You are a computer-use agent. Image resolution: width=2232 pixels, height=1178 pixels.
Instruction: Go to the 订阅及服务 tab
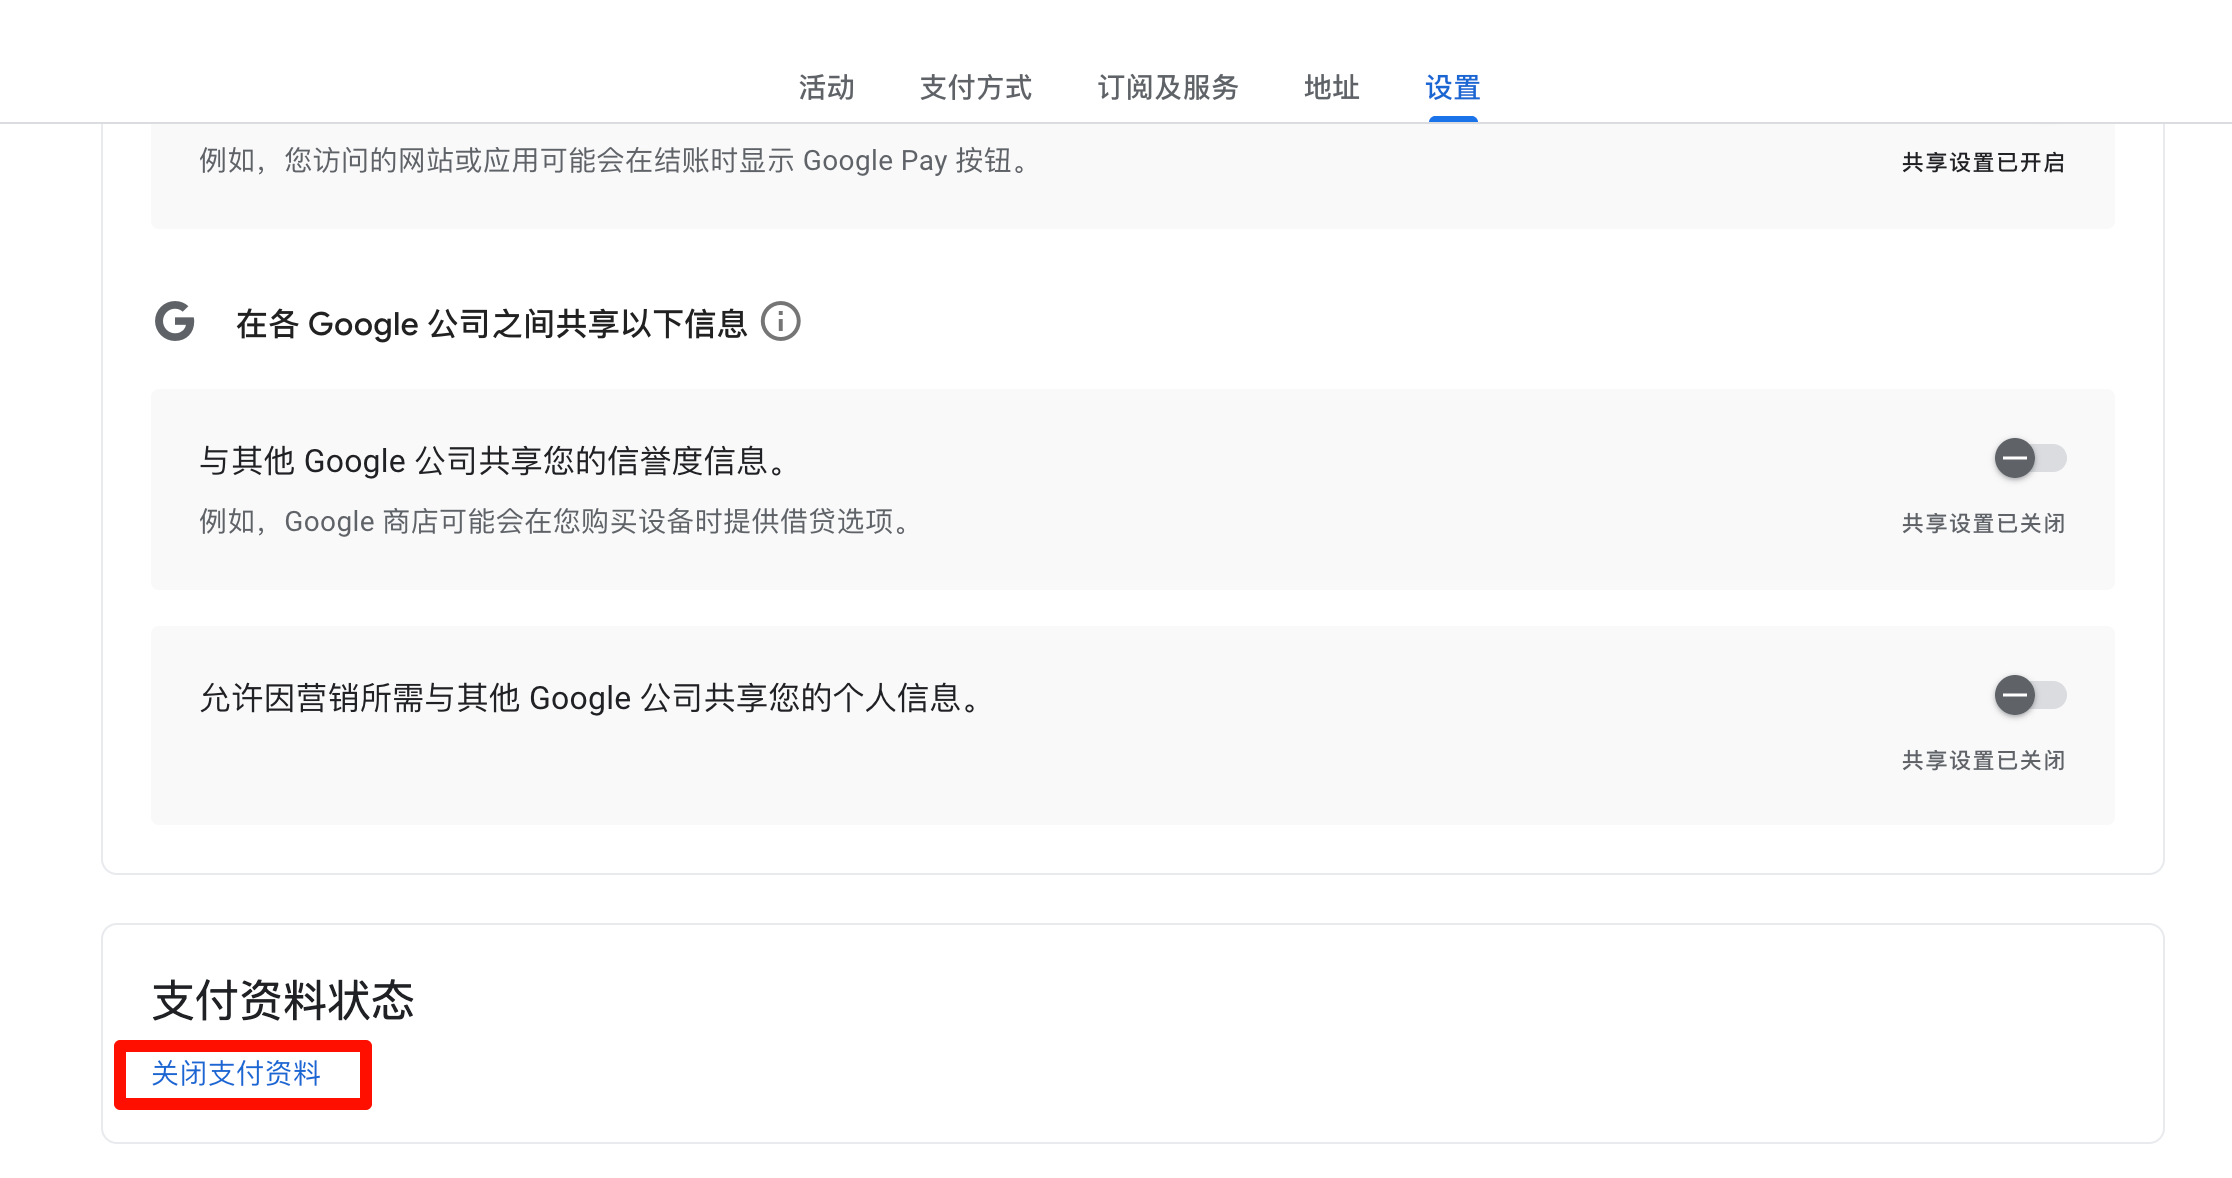tap(1167, 88)
